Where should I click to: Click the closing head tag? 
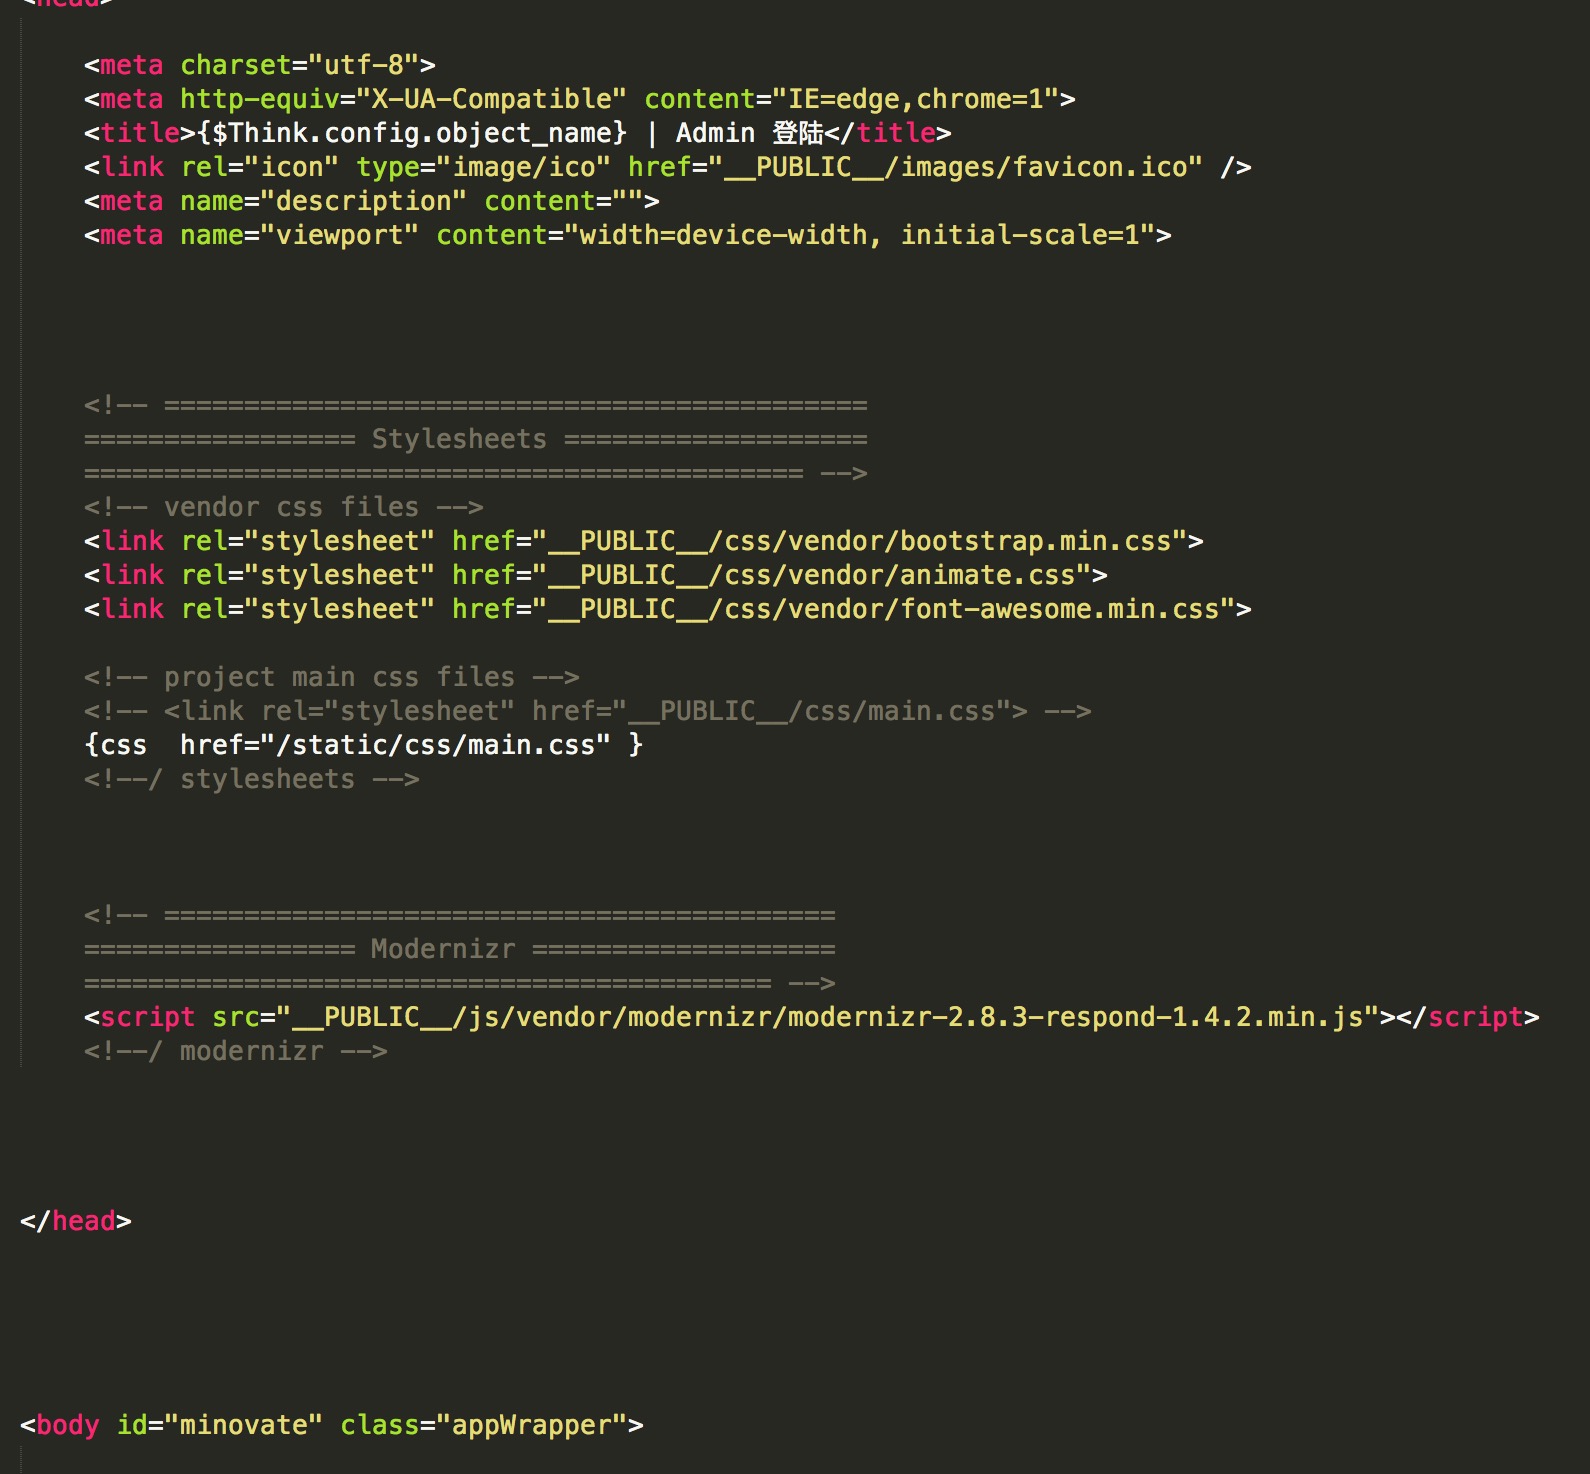pos(76,1221)
